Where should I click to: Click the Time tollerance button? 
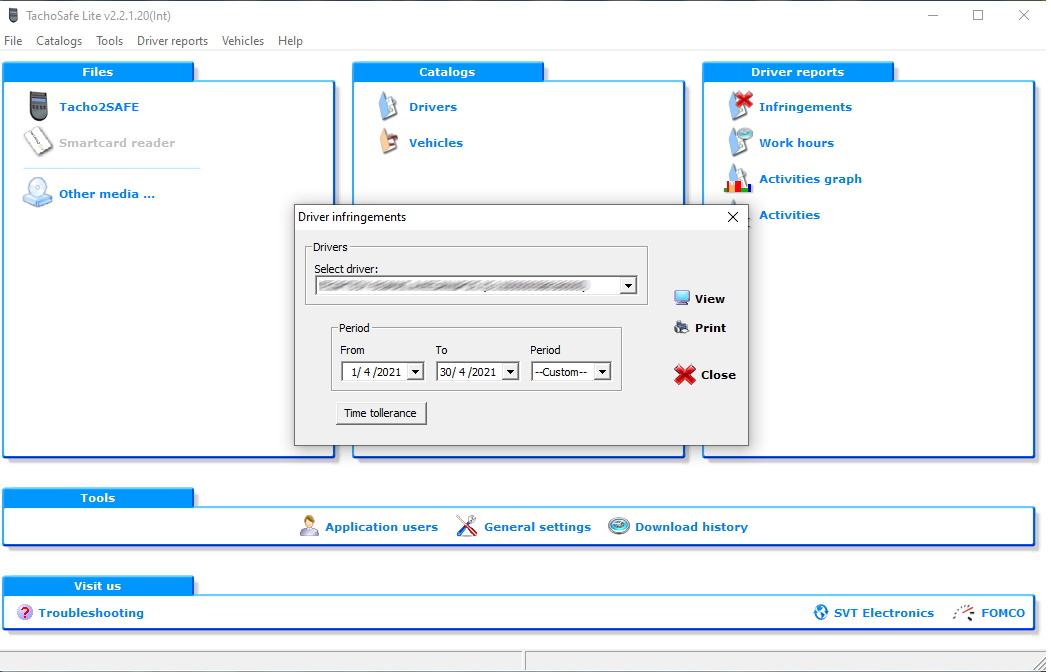pyautogui.click(x=381, y=413)
